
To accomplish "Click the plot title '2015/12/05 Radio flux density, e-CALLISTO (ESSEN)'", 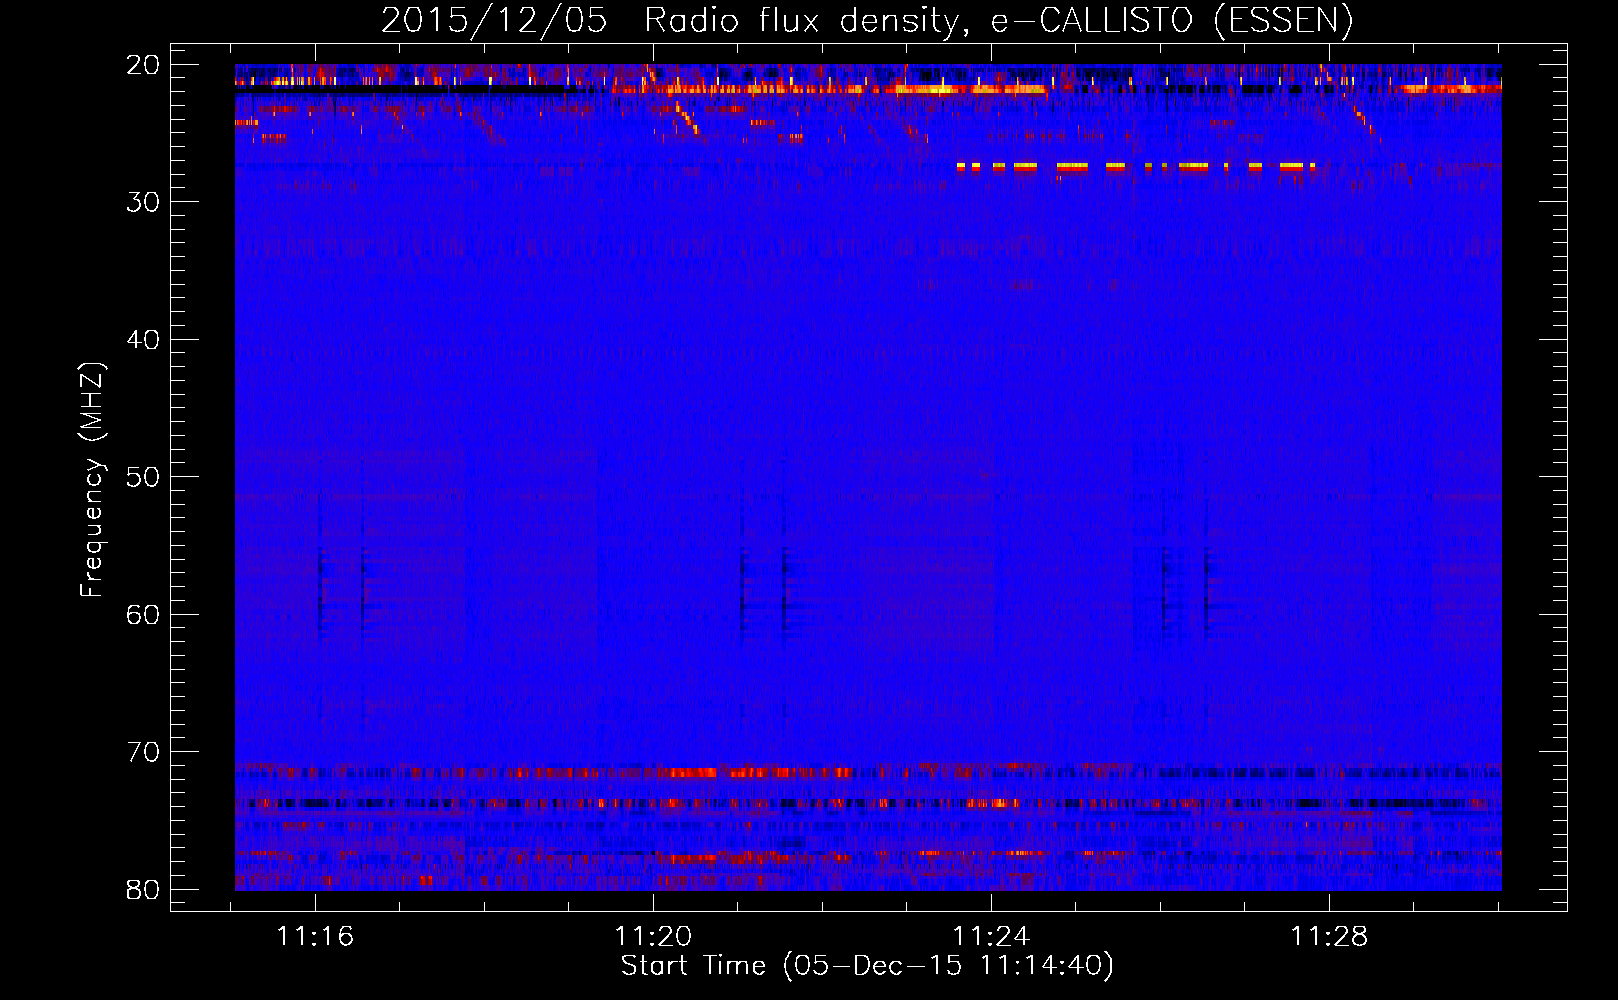I will pyautogui.click(x=866, y=20).
